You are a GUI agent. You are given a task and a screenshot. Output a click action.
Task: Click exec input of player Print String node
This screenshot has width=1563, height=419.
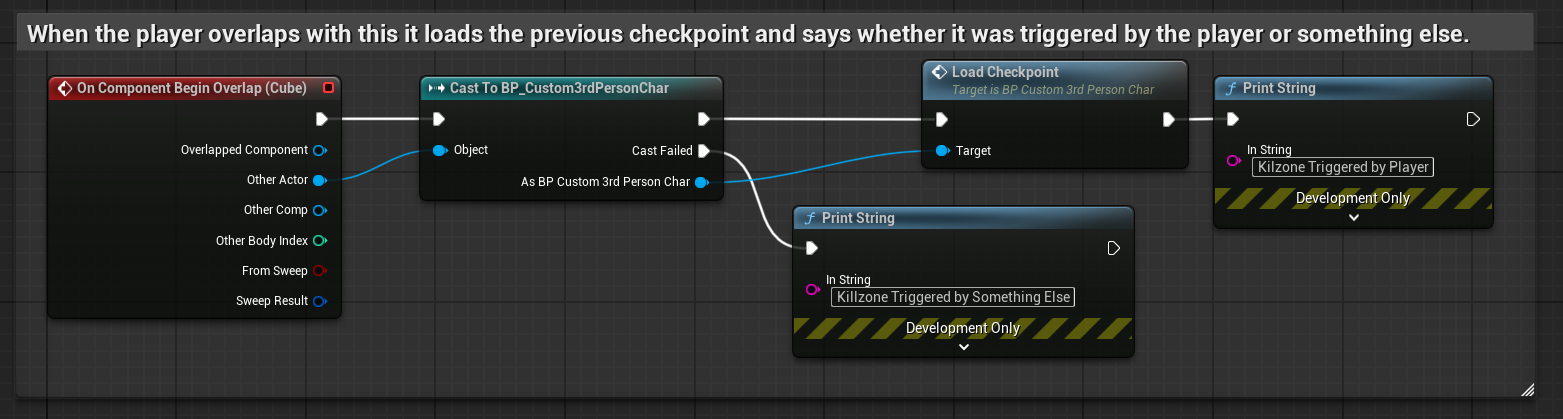point(1233,119)
